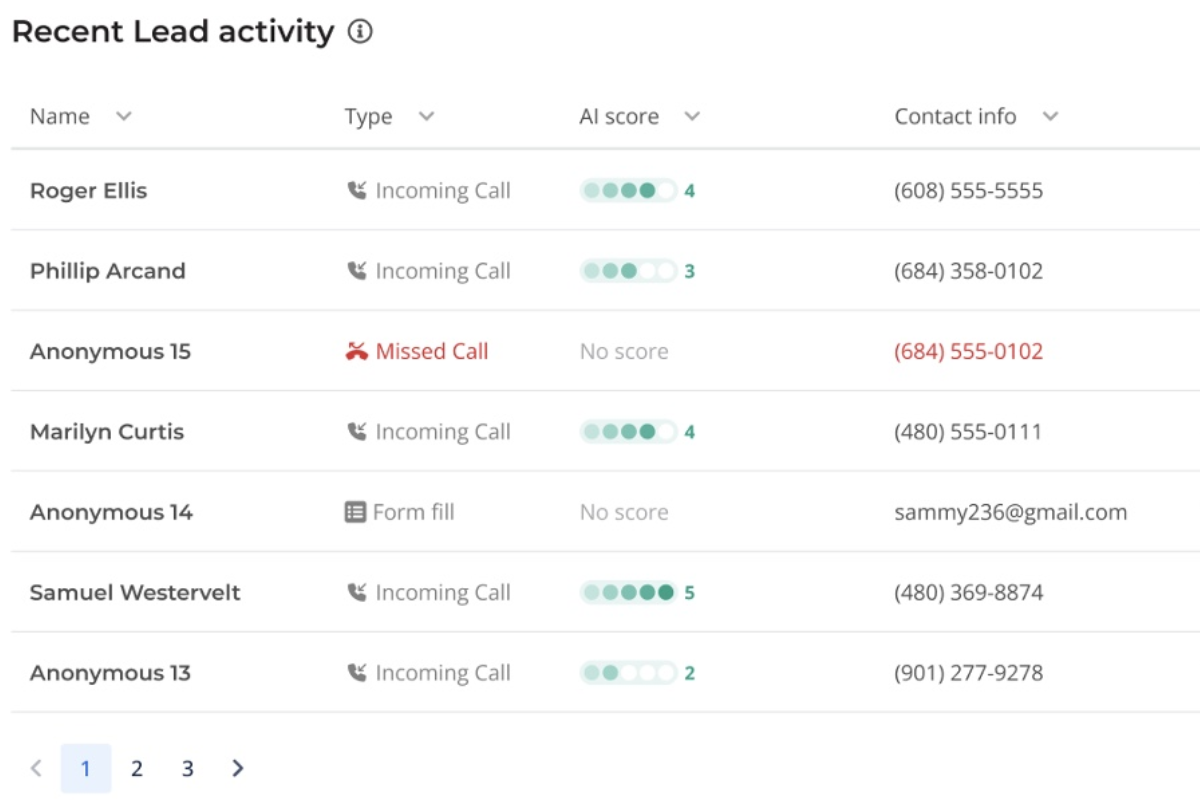Click the incoming call icon for Roger Ellis
Screen dimensions: 1200x800
[356, 191]
